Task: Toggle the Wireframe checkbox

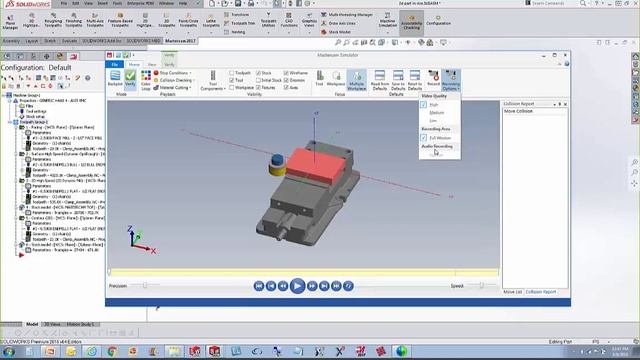Action: (x=286, y=73)
